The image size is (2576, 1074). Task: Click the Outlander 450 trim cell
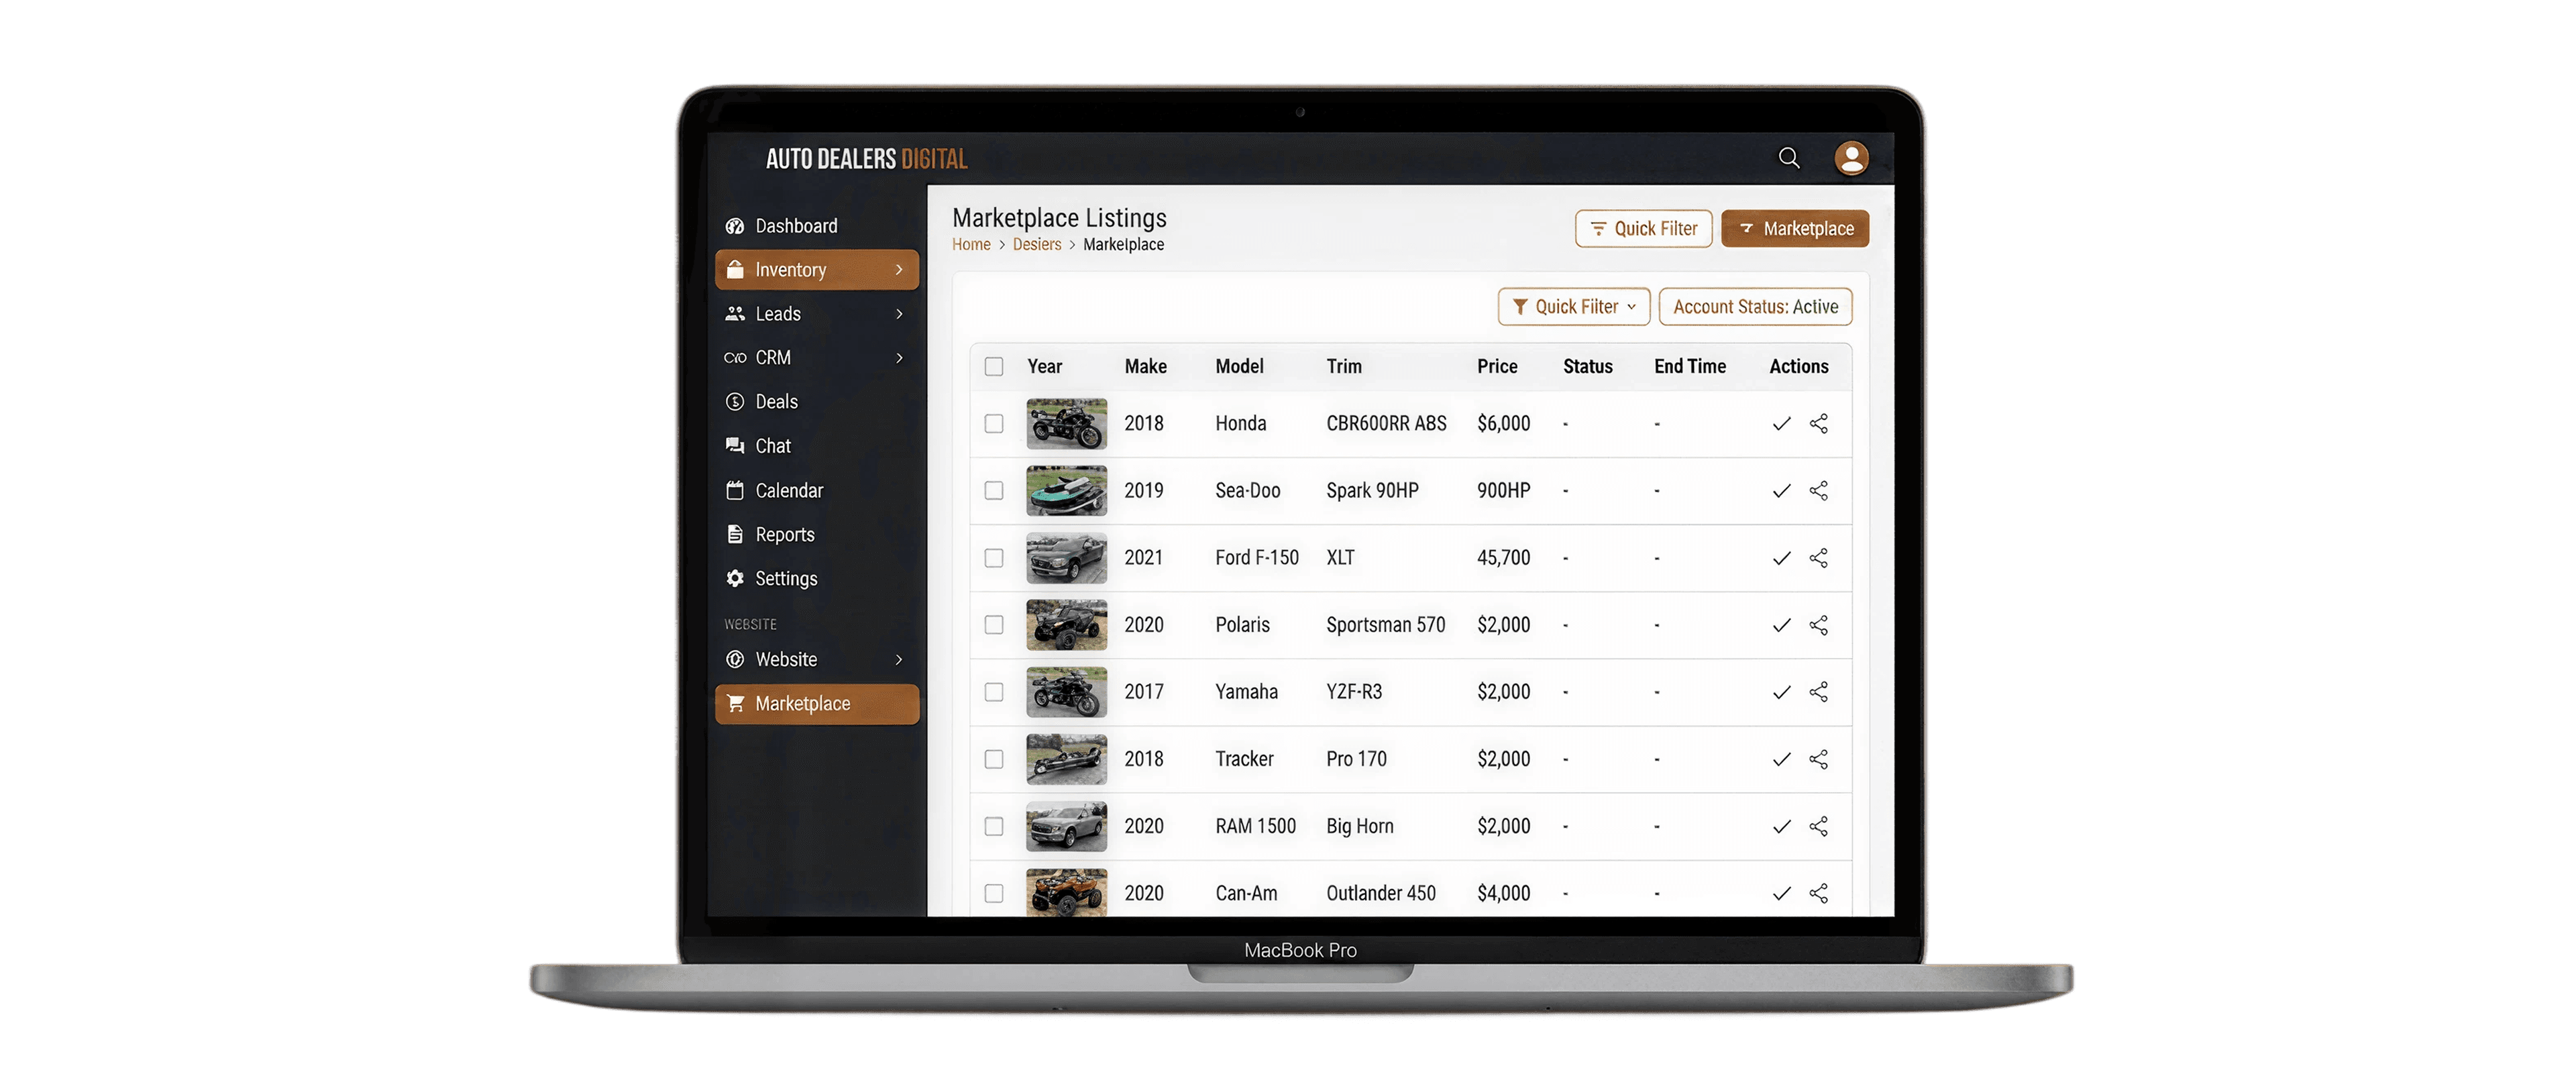click(1380, 893)
